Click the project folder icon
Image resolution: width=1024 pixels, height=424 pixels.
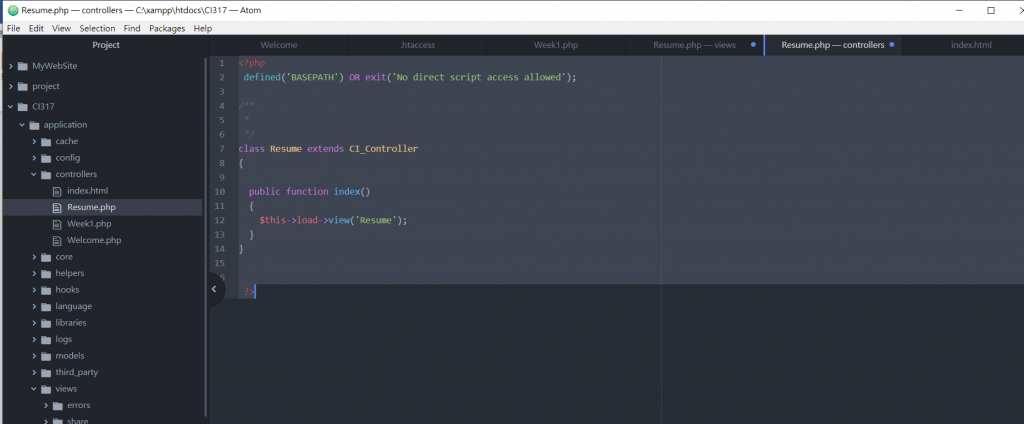tap(23, 86)
